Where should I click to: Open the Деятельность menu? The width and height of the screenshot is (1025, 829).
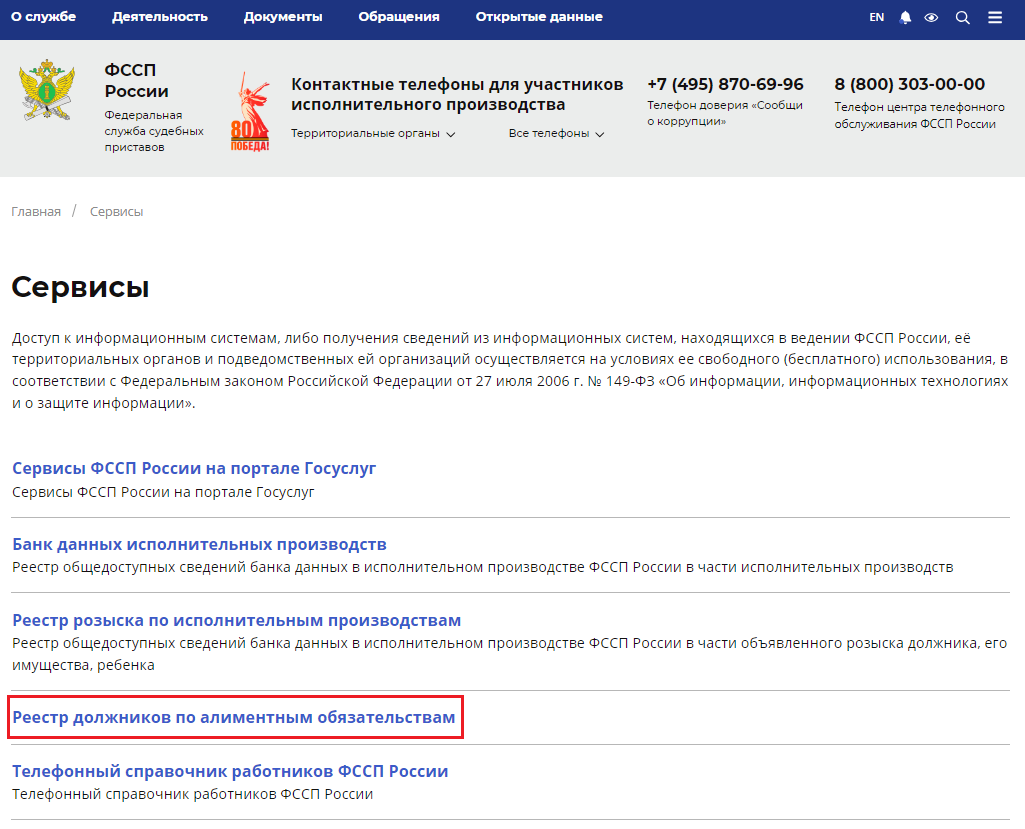pyautogui.click(x=160, y=17)
